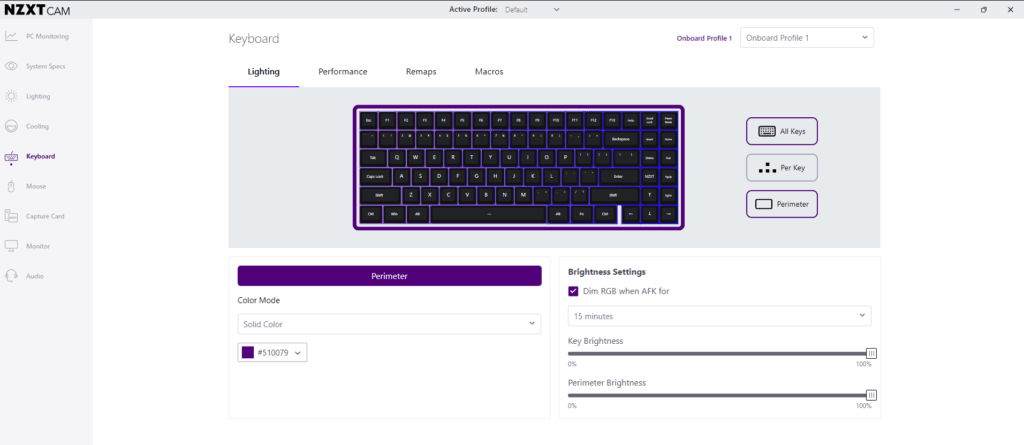
Task: Switch to the Performance tab
Action: tap(343, 72)
